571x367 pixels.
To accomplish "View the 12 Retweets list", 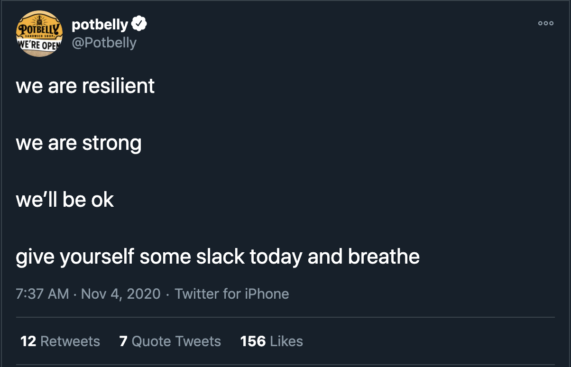I will click(x=60, y=341).
